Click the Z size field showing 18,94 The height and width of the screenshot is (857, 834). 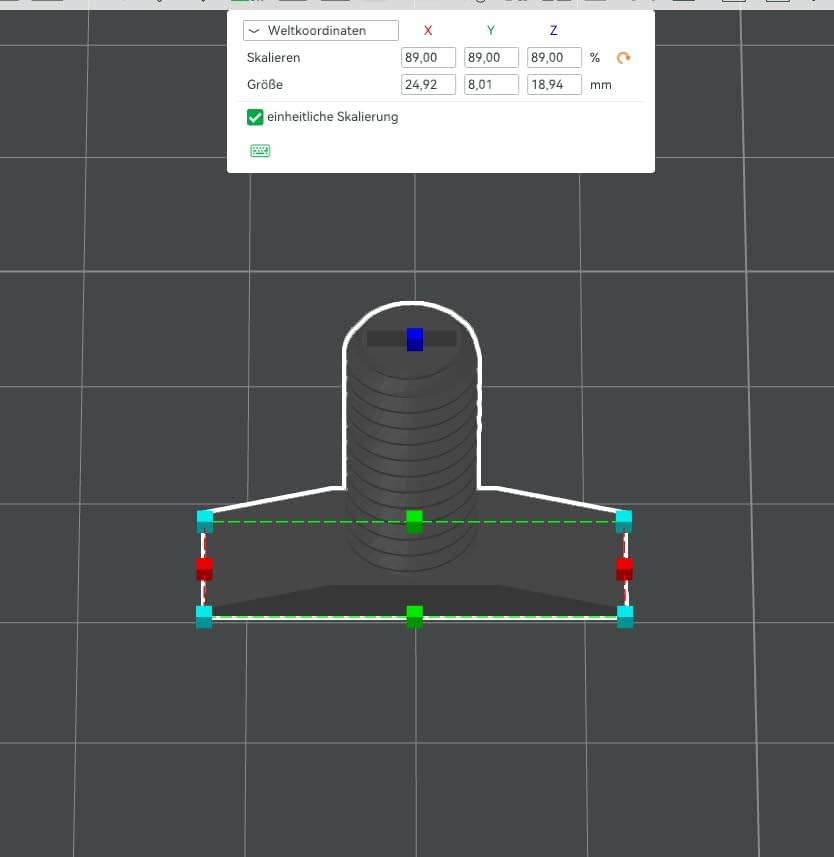pos(554,85)
